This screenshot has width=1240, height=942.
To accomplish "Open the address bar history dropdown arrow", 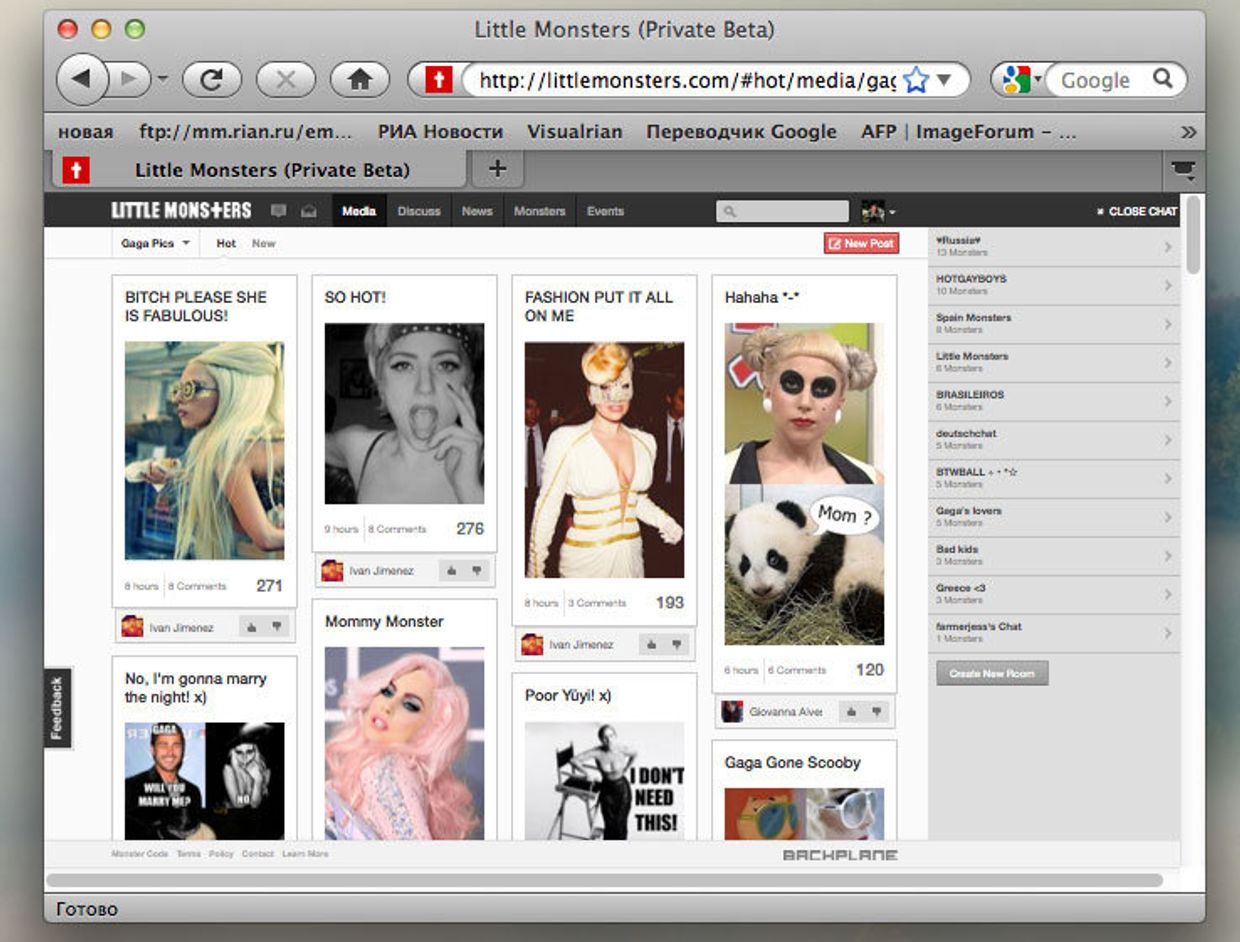I will point(944,80).
